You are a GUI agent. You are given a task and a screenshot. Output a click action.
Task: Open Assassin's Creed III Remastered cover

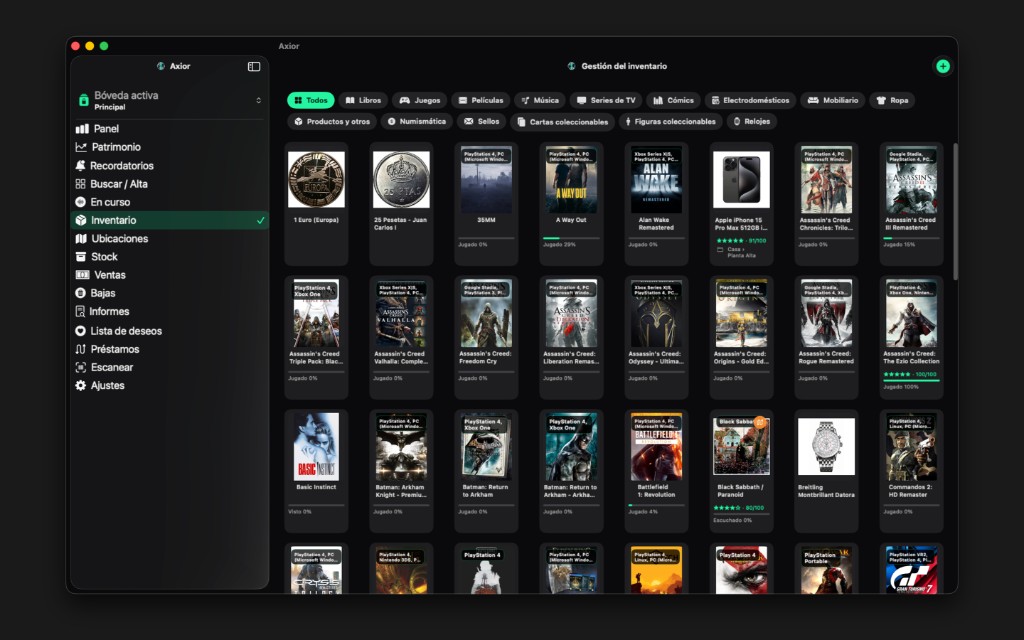coord(911,180)
